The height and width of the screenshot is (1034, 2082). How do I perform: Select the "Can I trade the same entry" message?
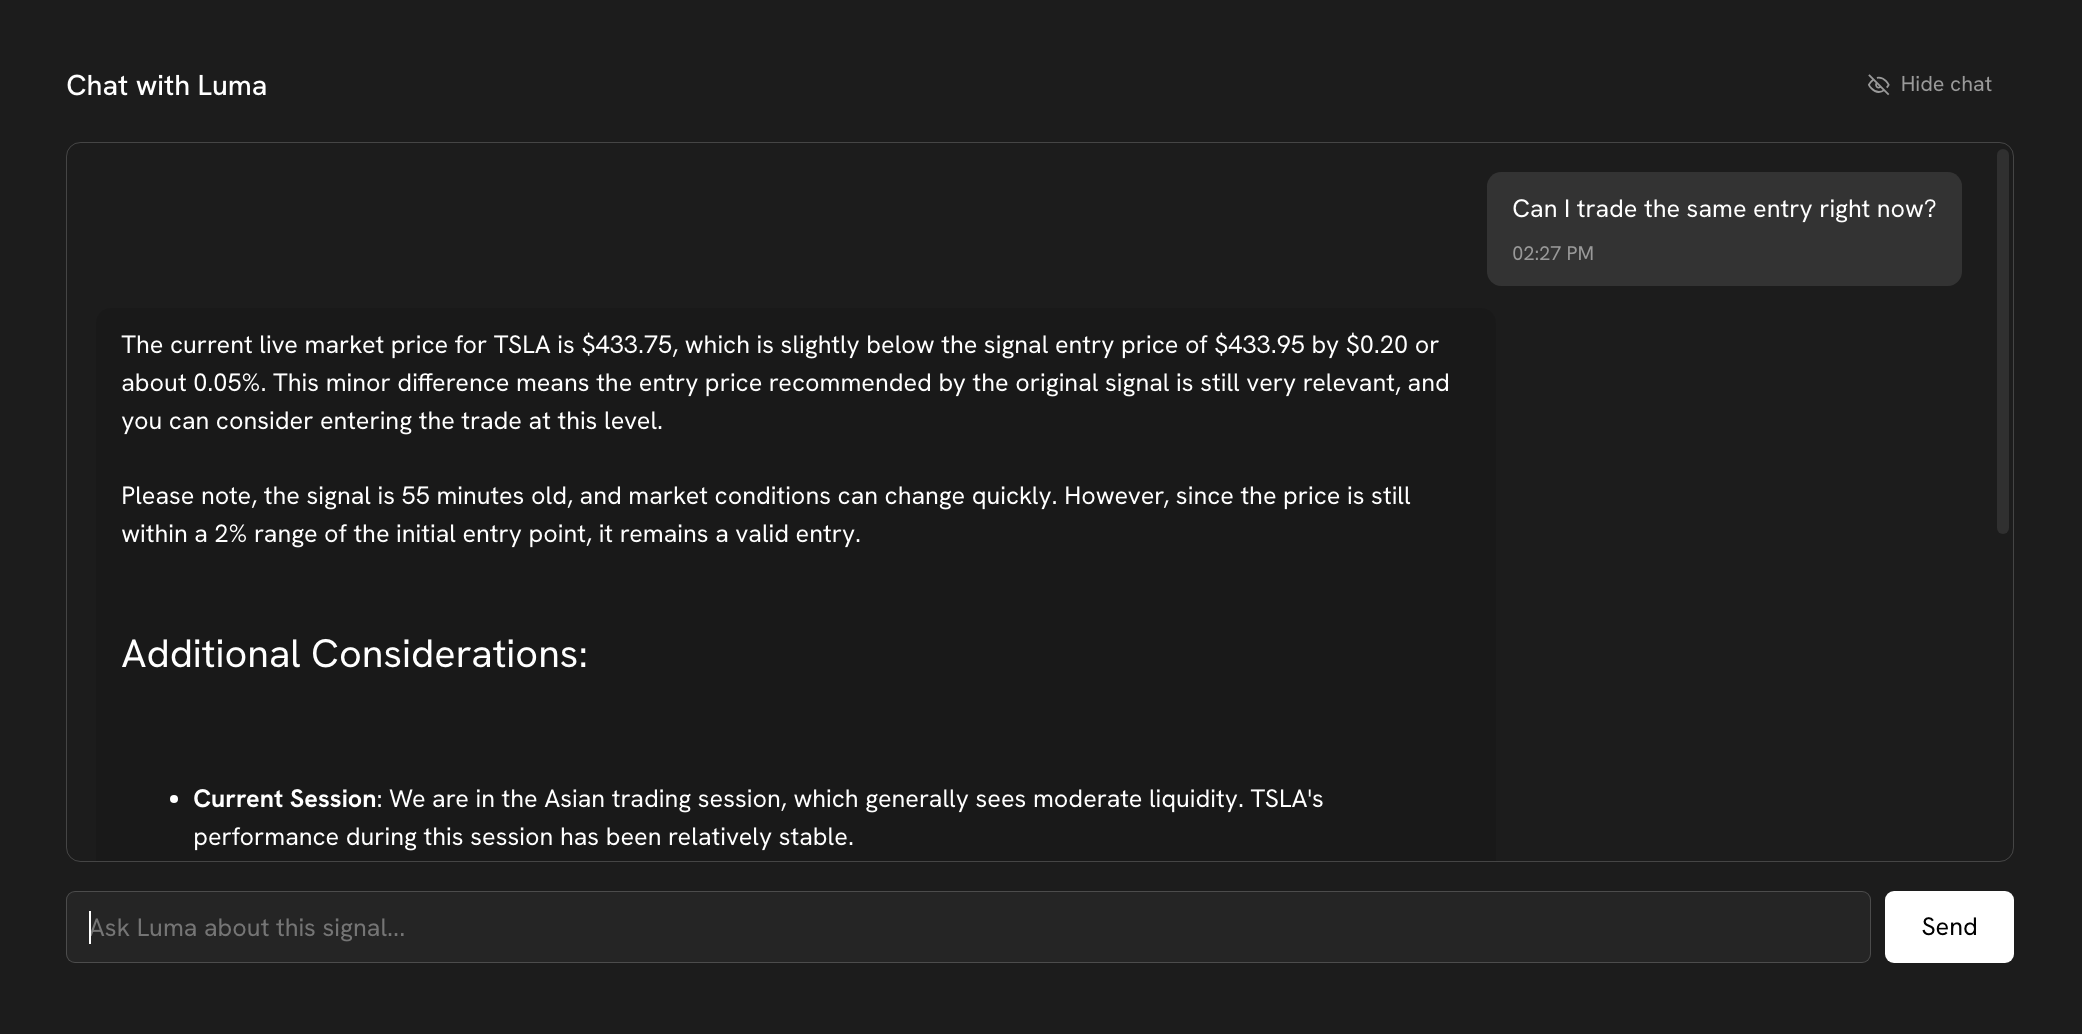(1723, 209)
